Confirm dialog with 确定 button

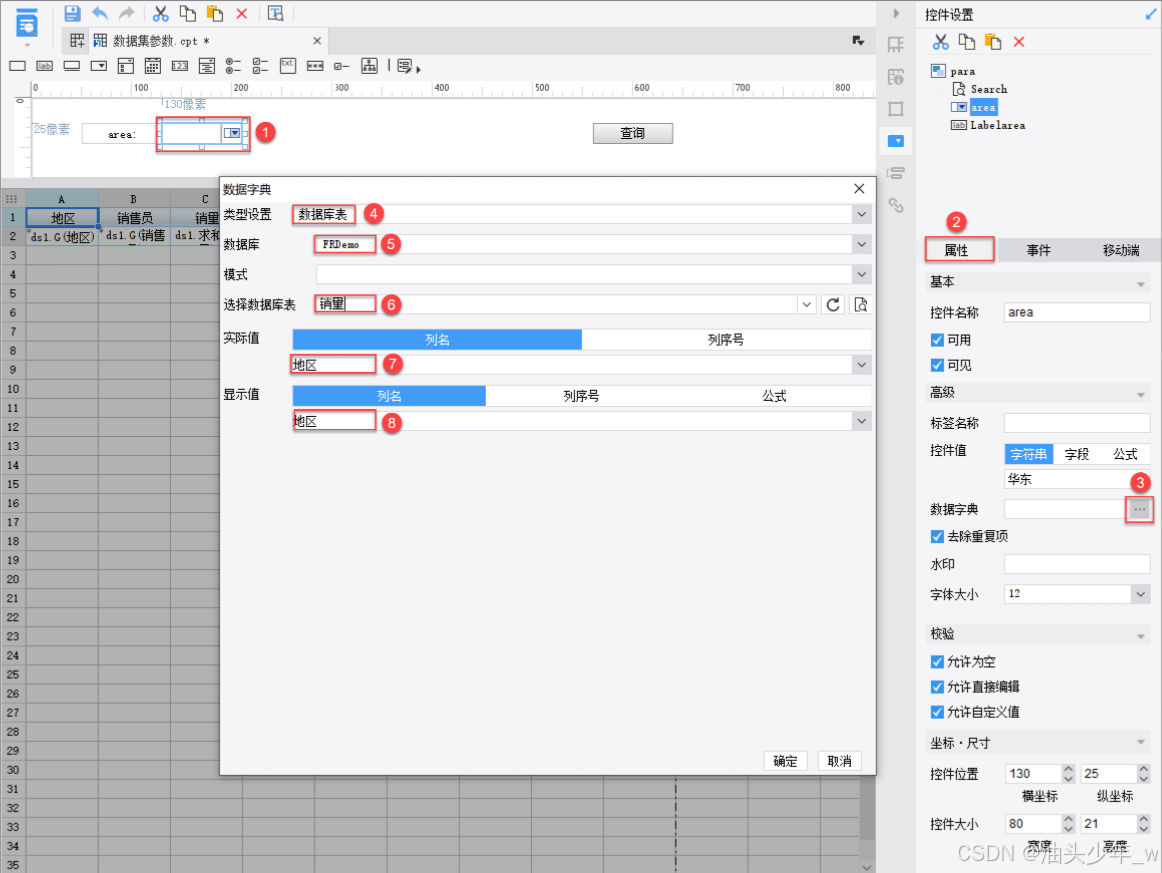point(786,761)
